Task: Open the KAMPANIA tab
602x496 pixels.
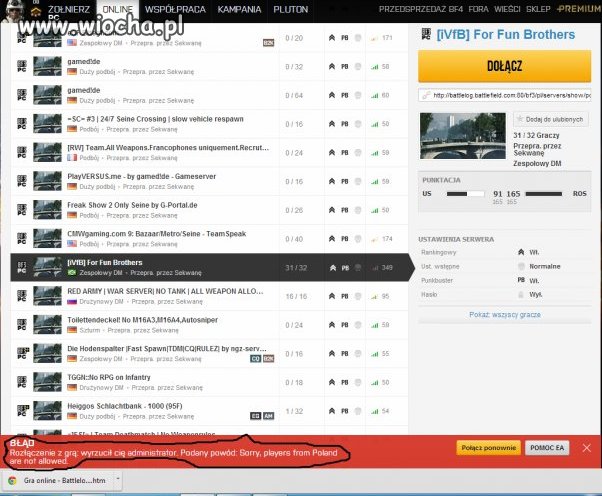Action: [x=239, y=9]
